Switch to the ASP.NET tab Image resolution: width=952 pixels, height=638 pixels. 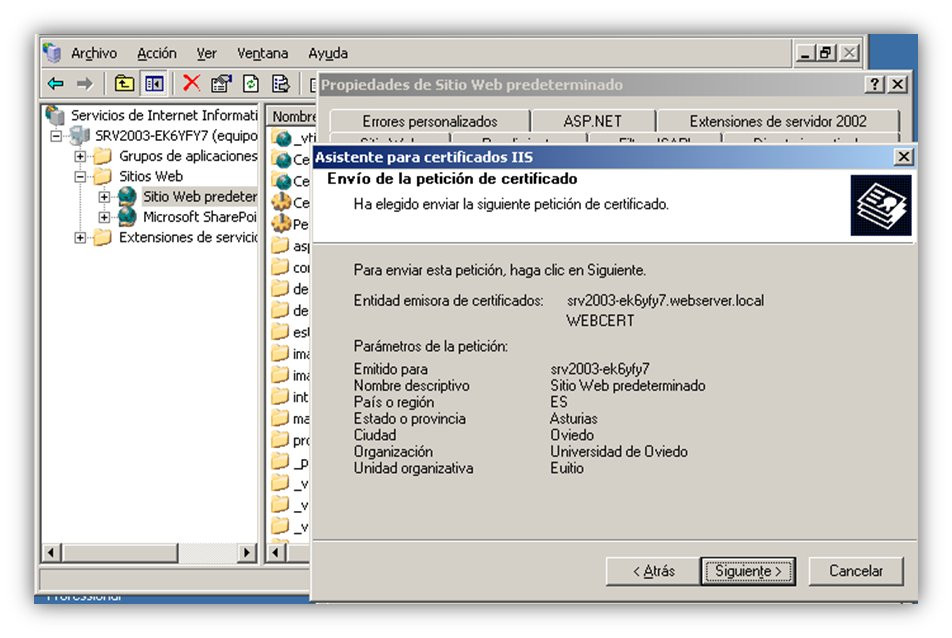(x=593, y=121)
